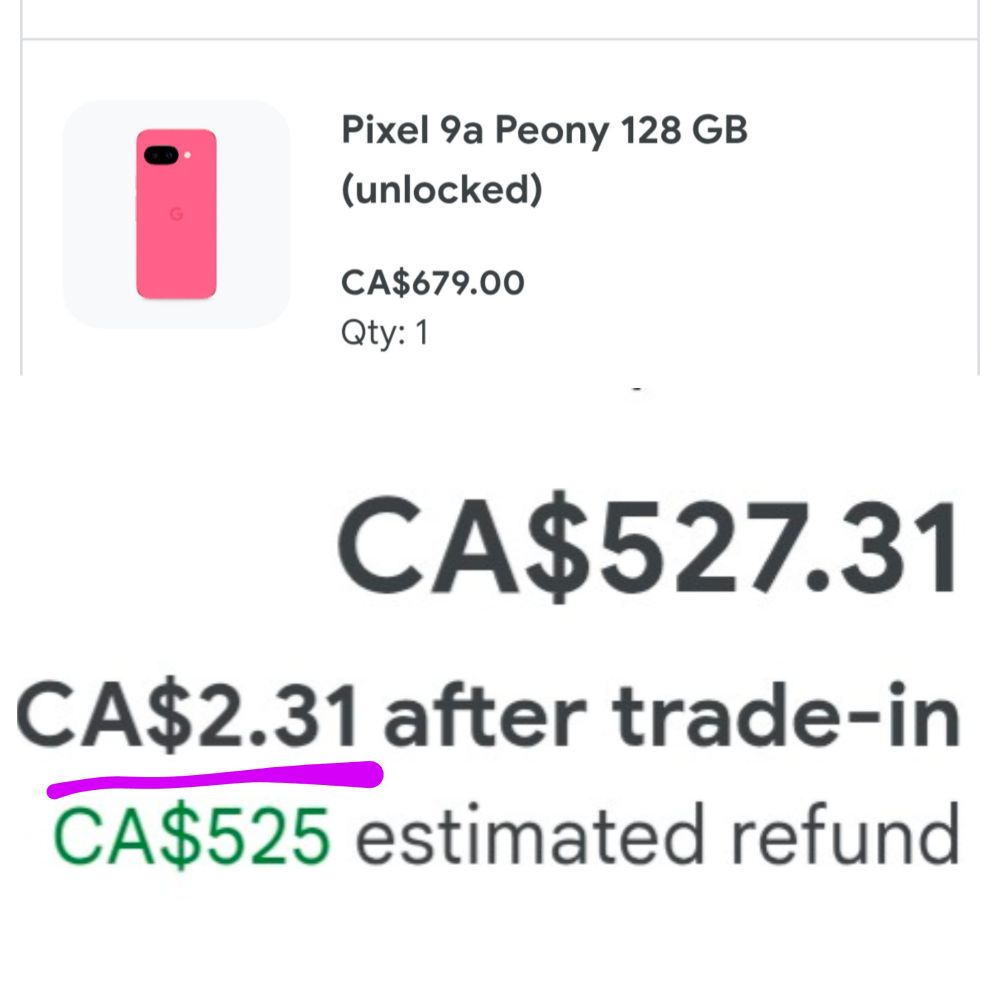Image resolution: width=1000 pixels, height=1000 pixels.
Task: Click the "Pixel 9a" name in the title
Action: point(412,129)
